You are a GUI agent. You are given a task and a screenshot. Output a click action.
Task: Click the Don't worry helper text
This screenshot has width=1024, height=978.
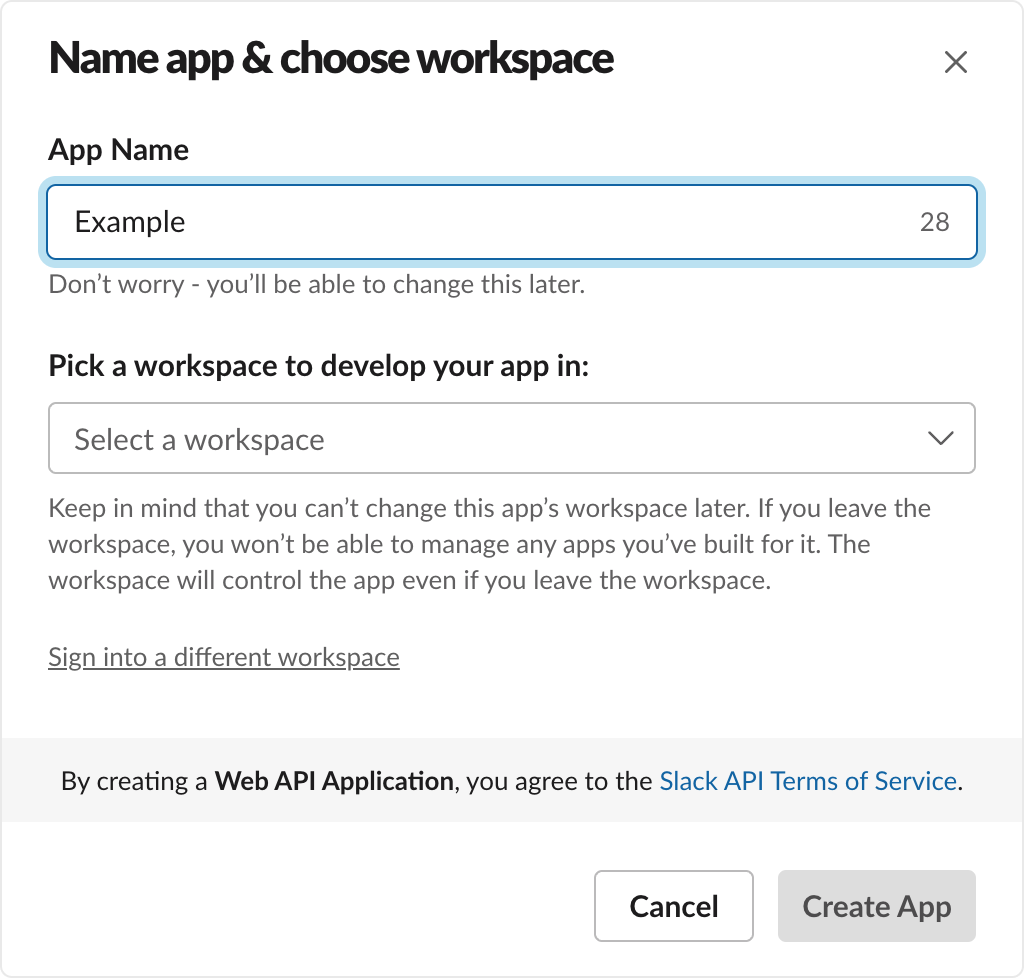click(x=317, y=285)
